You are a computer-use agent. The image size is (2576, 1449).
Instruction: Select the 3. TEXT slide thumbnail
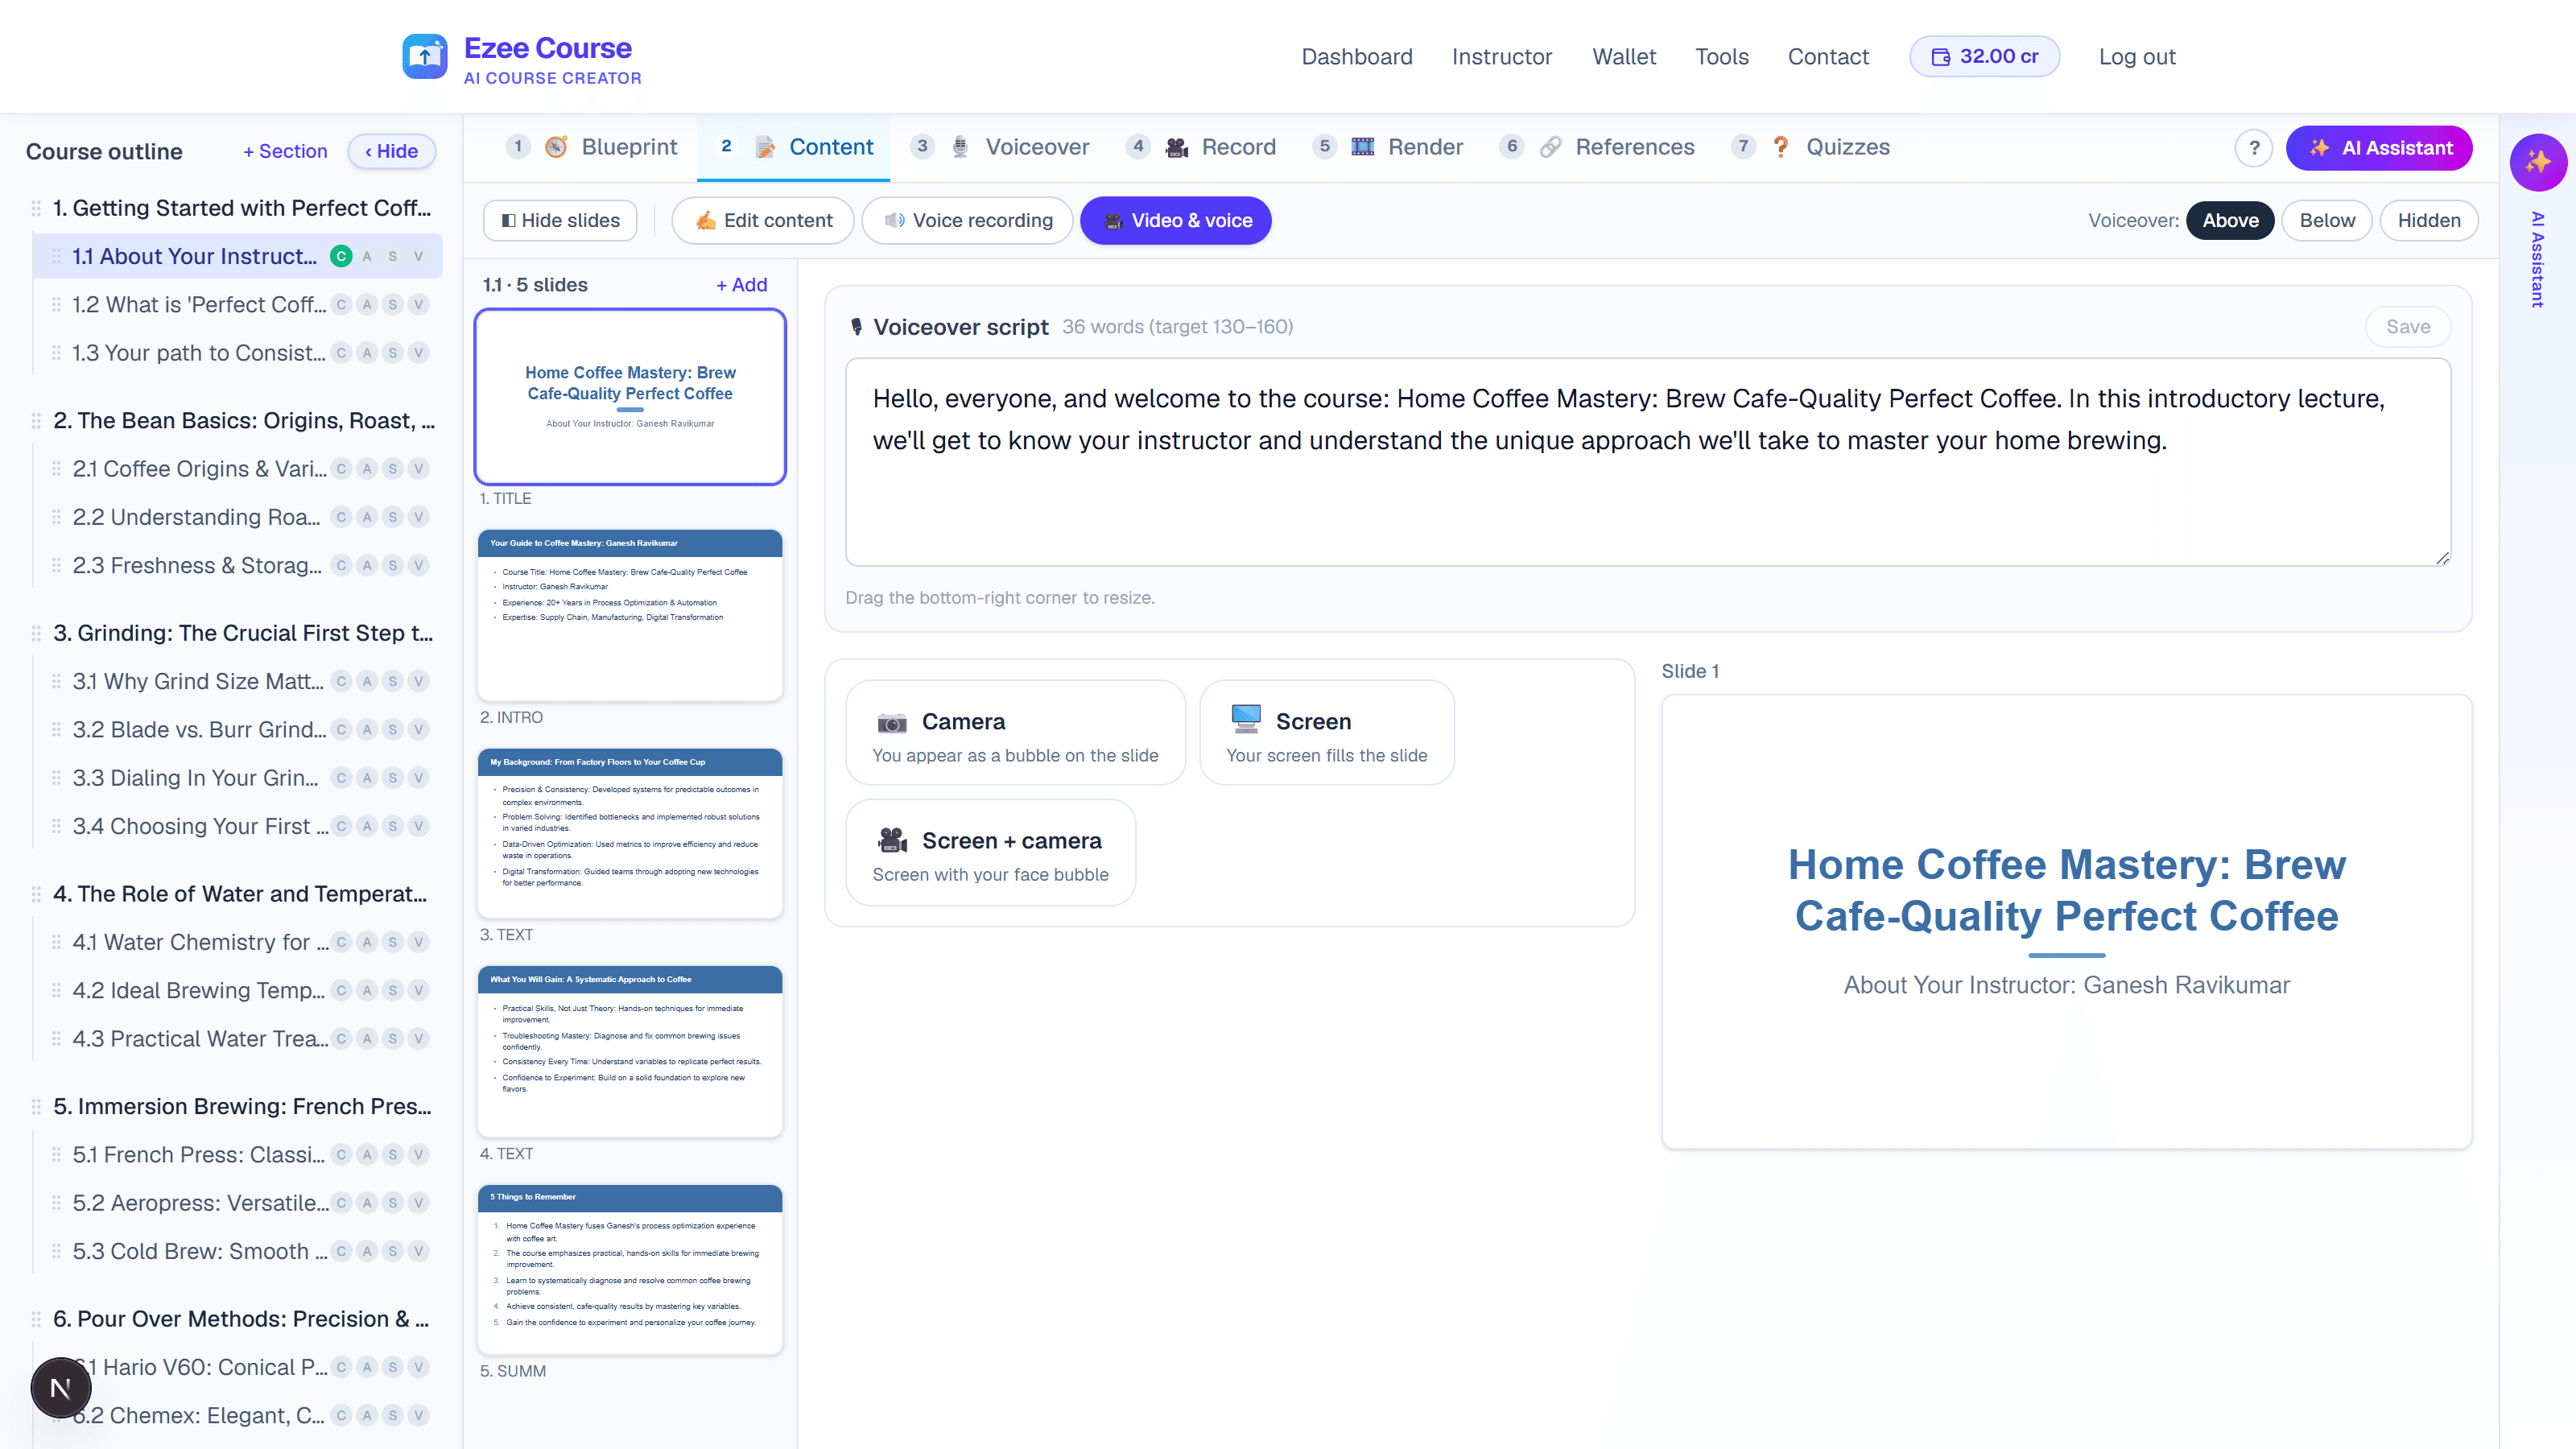(x=630, y=833)
